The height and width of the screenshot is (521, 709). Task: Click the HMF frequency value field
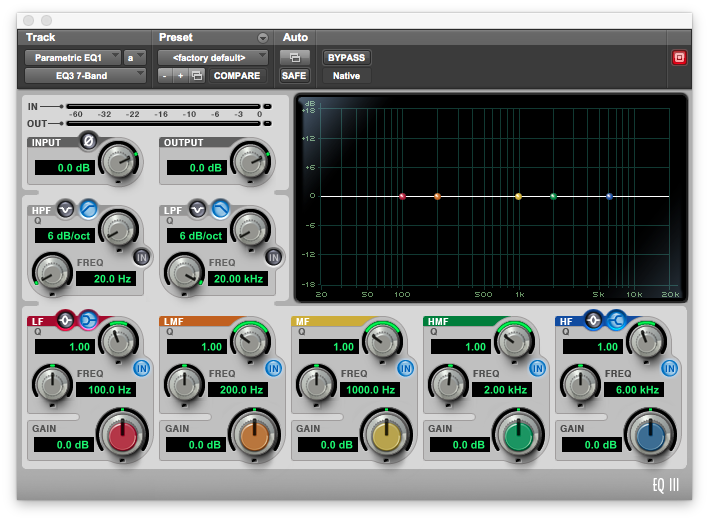pos(502,389)
